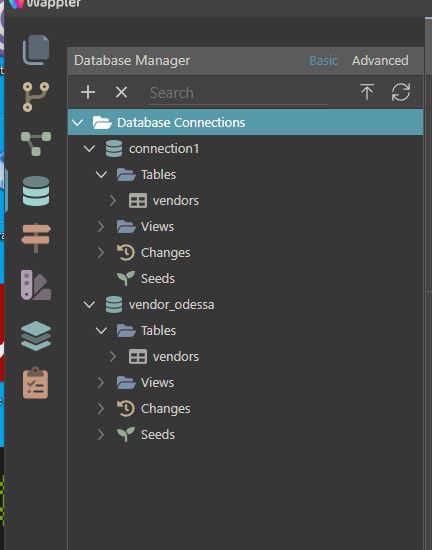432x550 pixels.
Task: Click the refresh arrows icon
Action: 401,92
